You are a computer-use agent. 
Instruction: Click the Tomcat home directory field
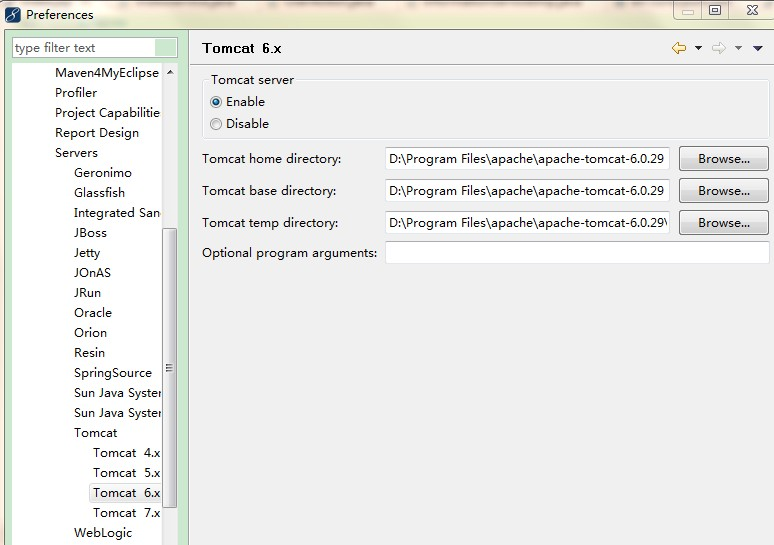tap(527, 159)
